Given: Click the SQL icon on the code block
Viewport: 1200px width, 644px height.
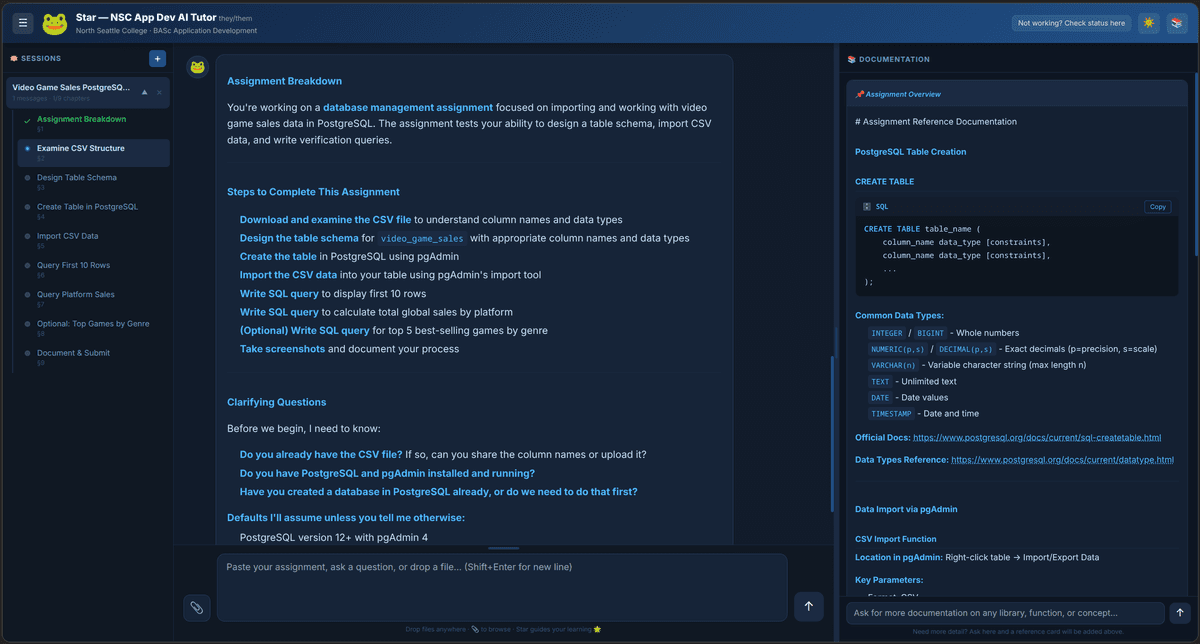Looking at the screenshot, I should [866, 206].
